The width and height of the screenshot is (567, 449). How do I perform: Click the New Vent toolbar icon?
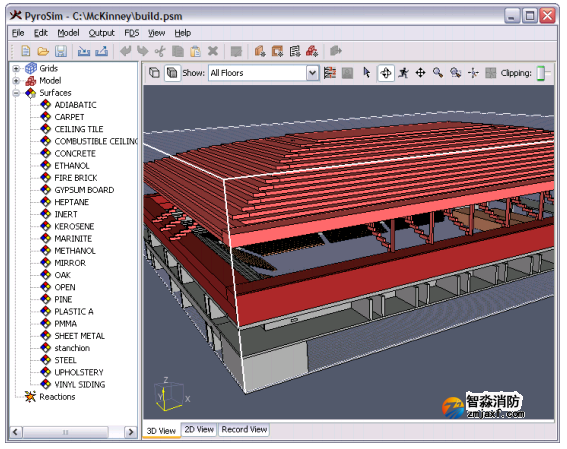coord(277,51)
